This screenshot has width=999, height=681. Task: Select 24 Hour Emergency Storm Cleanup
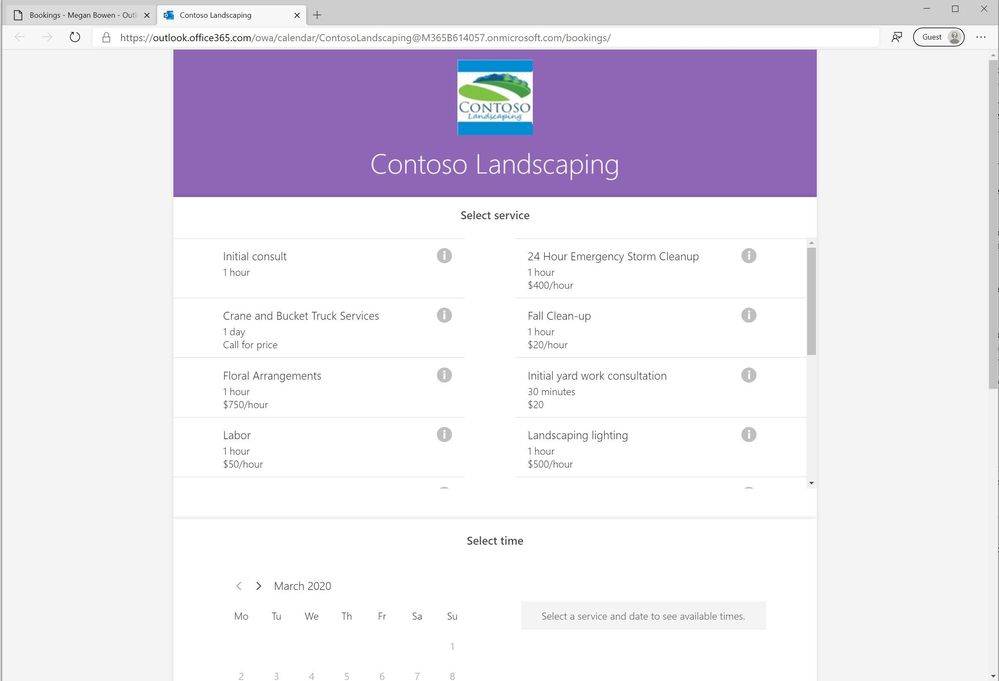(661, 268)
